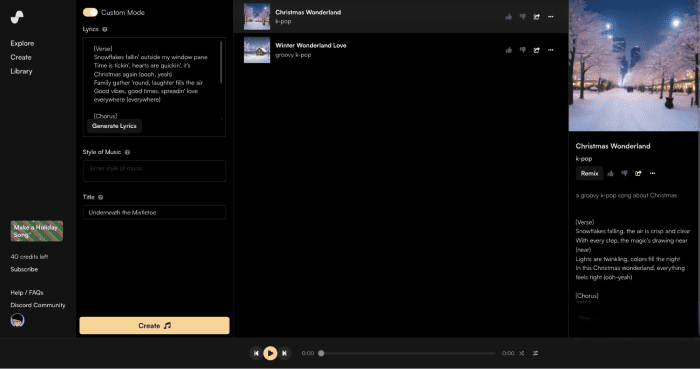Click the Generate Lyrics button
700x369 pixels.
(114, 126)
